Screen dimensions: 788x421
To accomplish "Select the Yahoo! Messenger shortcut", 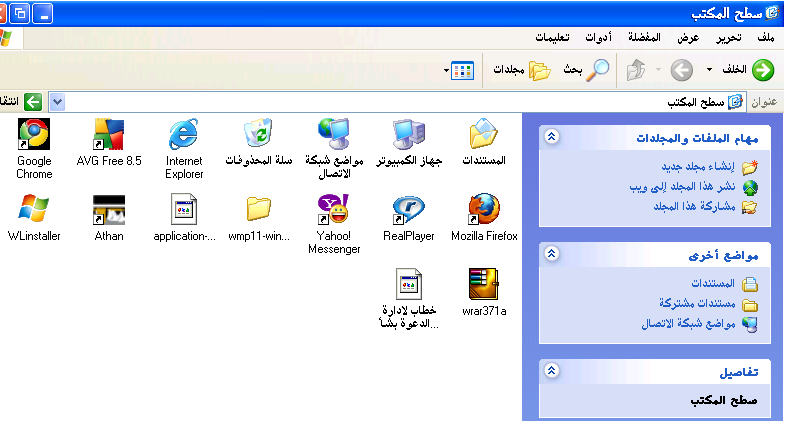I will (334, 208).
